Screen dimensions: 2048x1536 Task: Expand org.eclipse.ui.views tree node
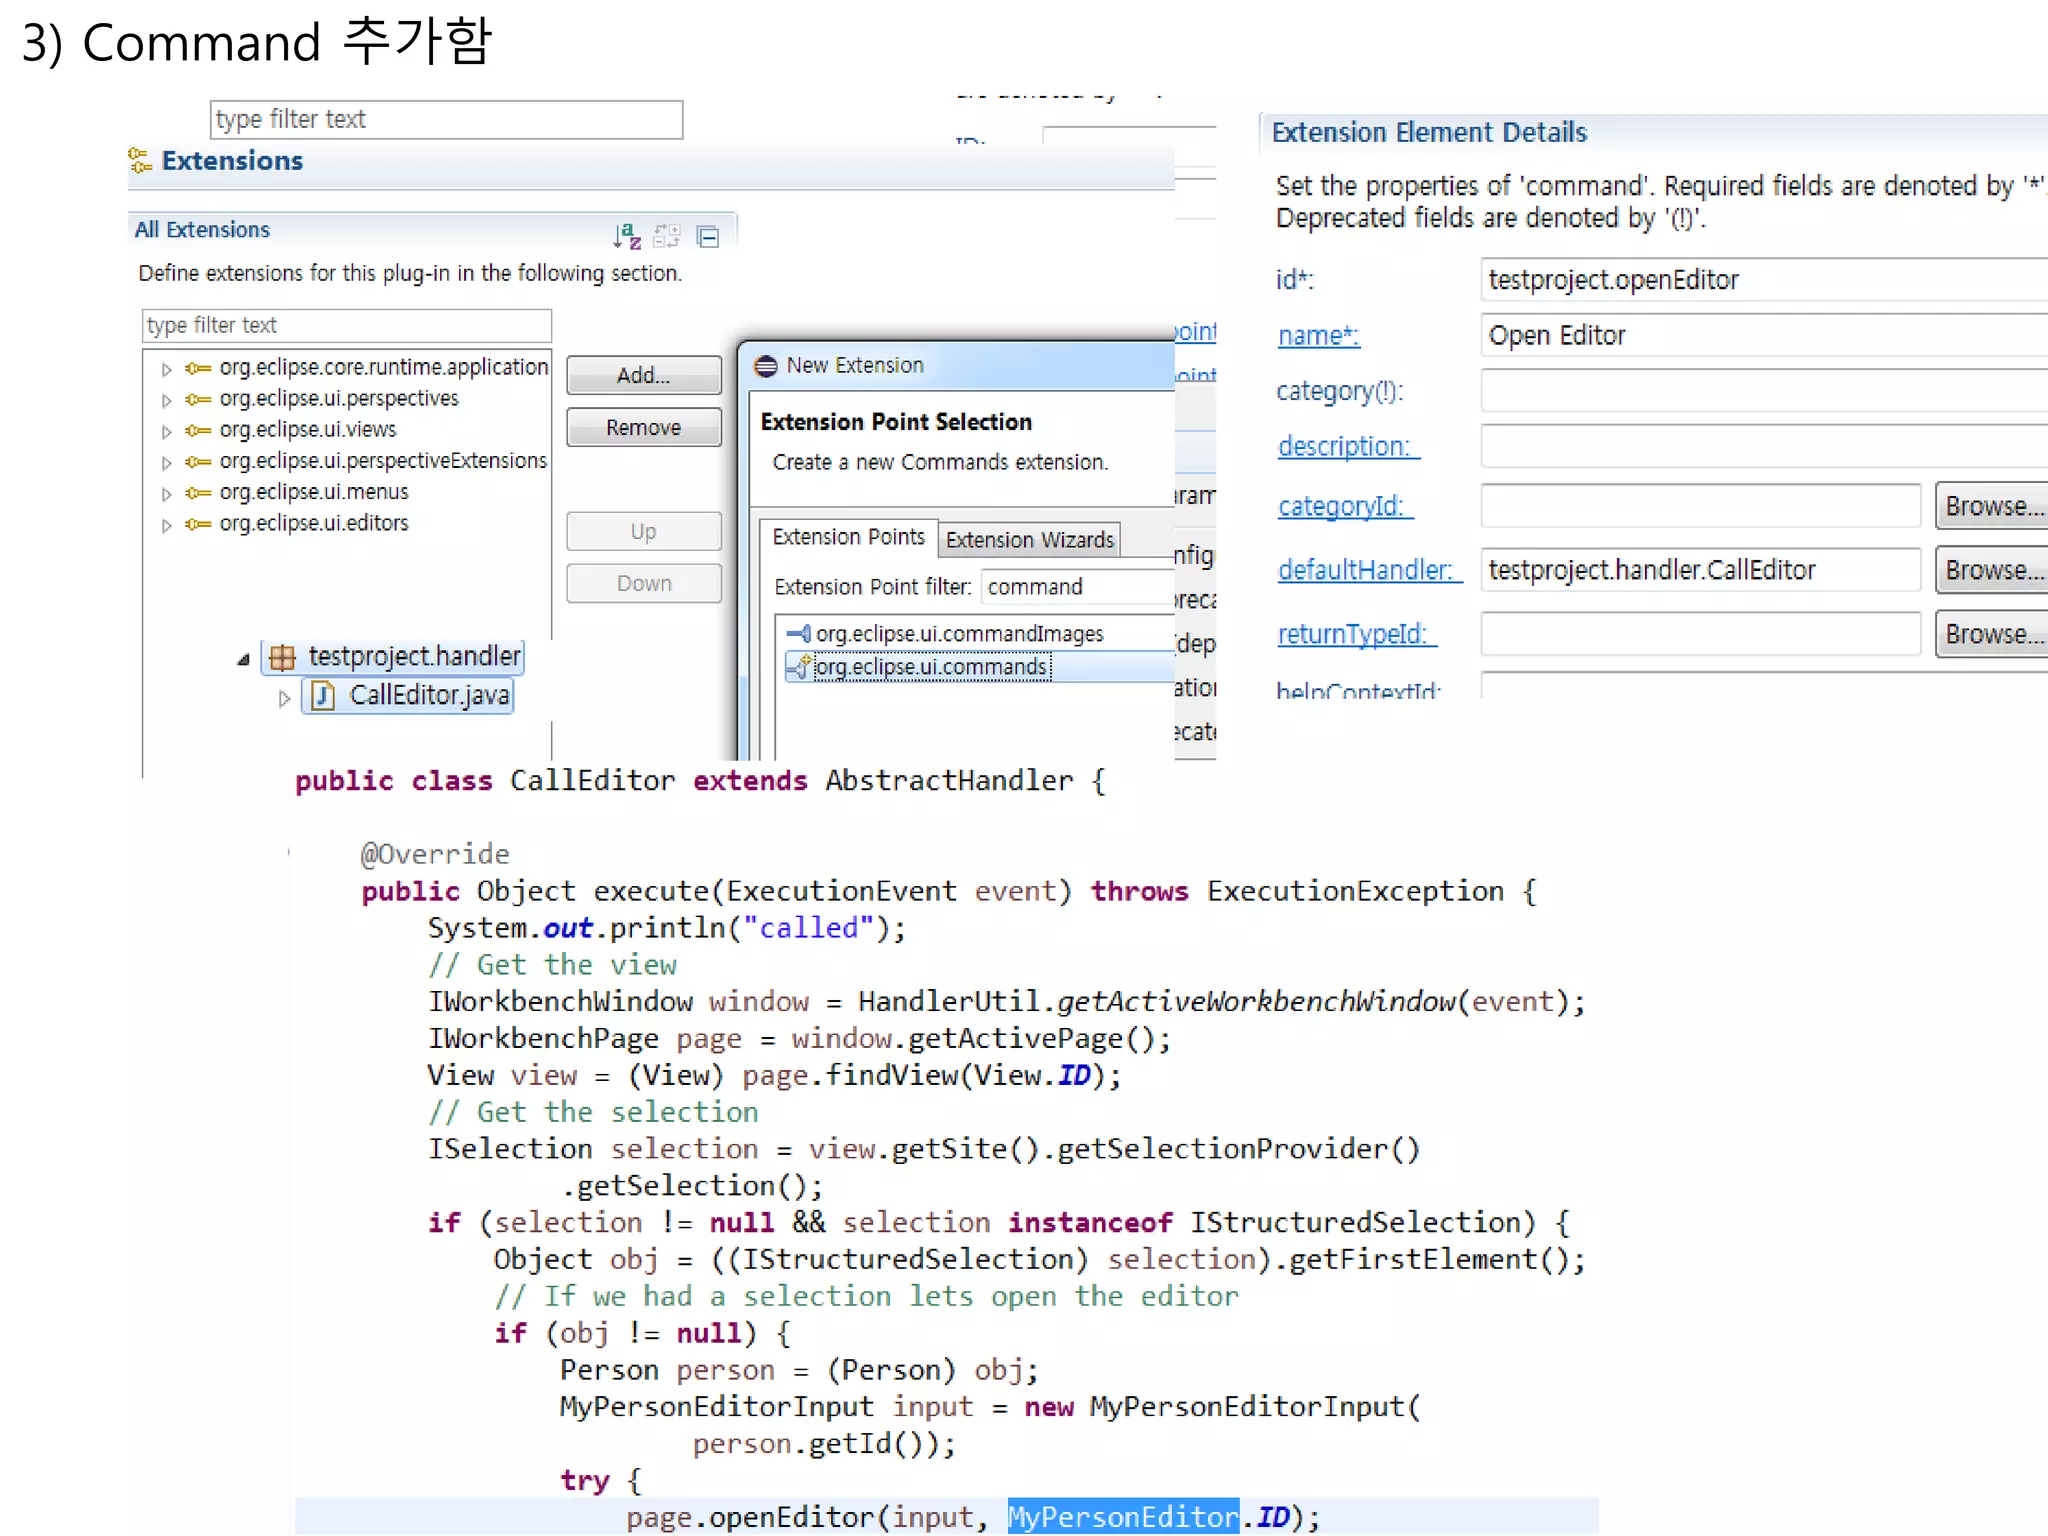point(166,431)
